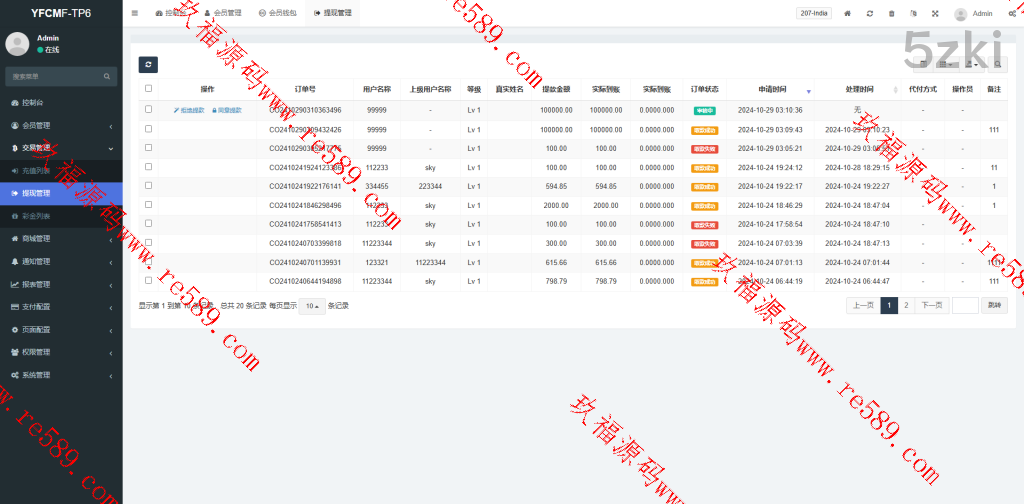Click the trash icon in top bar
1024x504 pixels.
click(892, 14)
